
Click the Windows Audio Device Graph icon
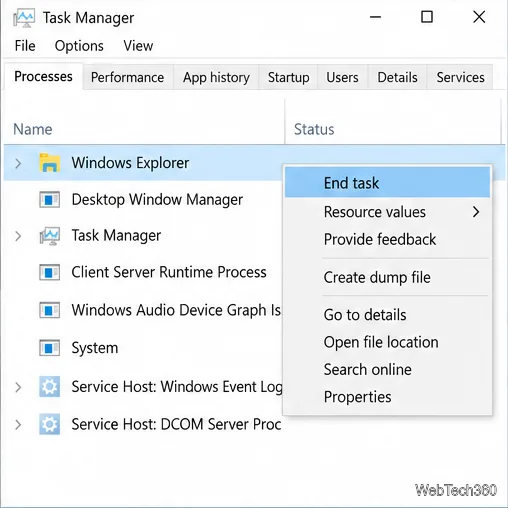pos(49,310)
